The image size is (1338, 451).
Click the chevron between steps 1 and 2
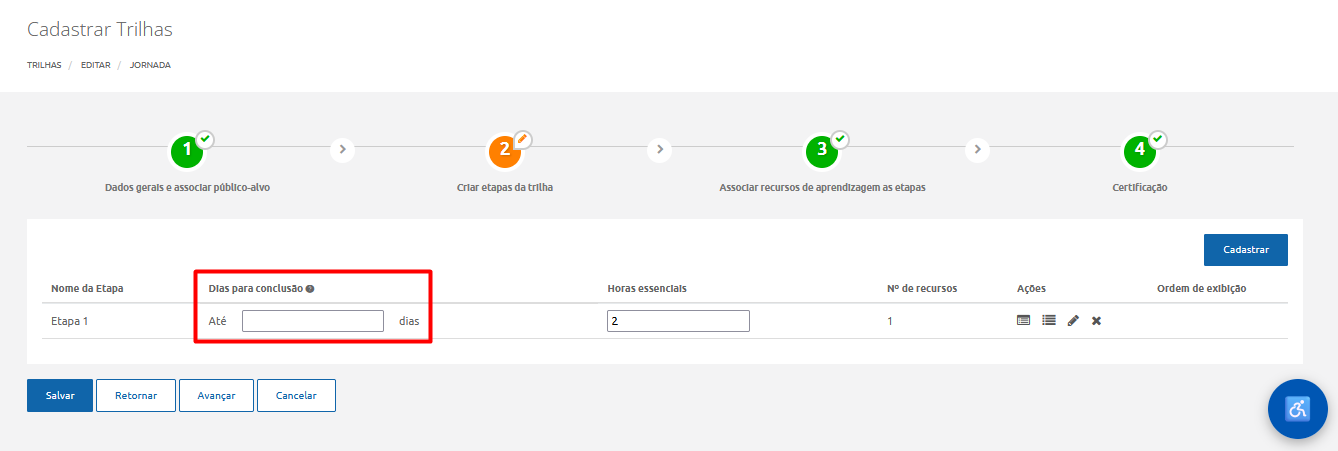pos(343,149)
